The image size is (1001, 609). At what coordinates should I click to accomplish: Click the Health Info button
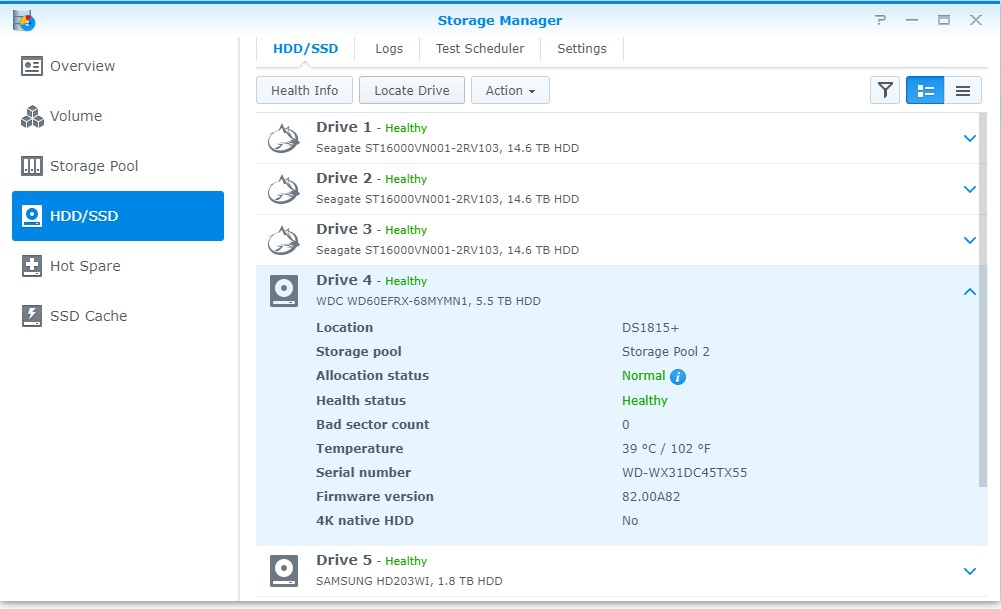(x=305, y=90)
